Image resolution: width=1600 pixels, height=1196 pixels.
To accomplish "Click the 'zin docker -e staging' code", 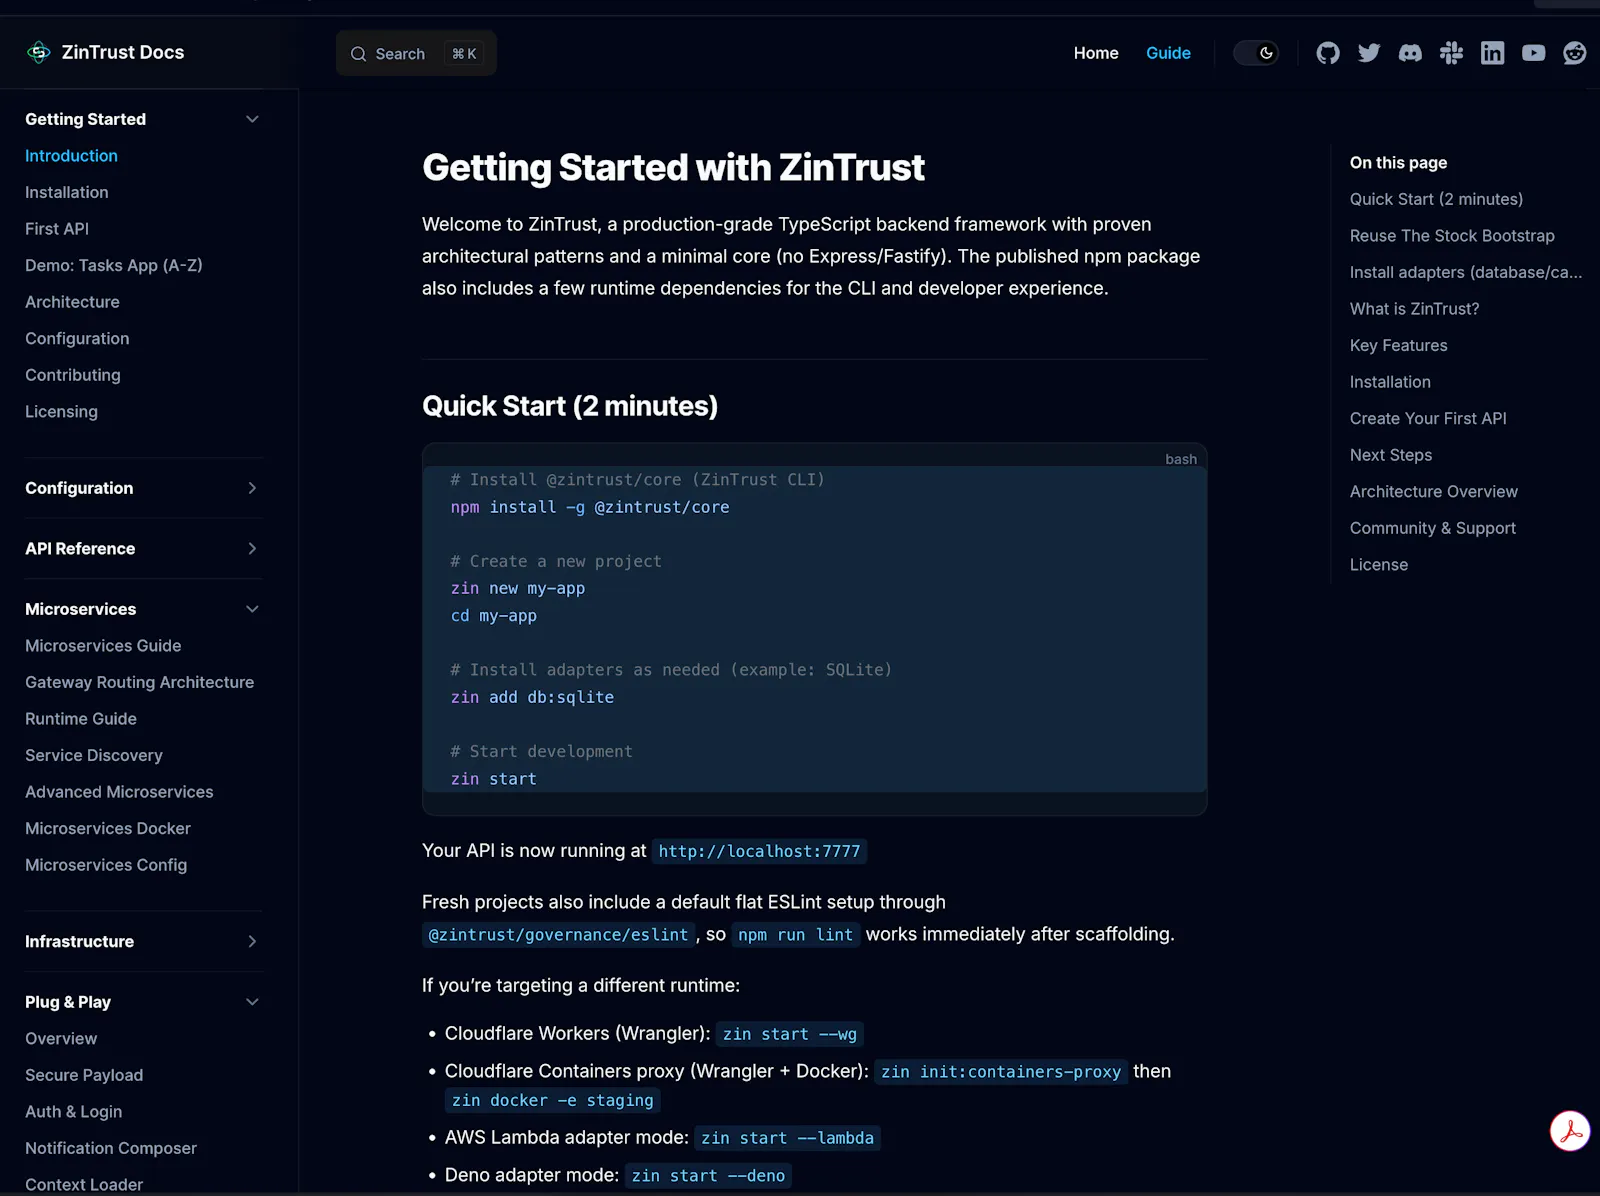I will pyautogui.click(x=552, y=1100).
